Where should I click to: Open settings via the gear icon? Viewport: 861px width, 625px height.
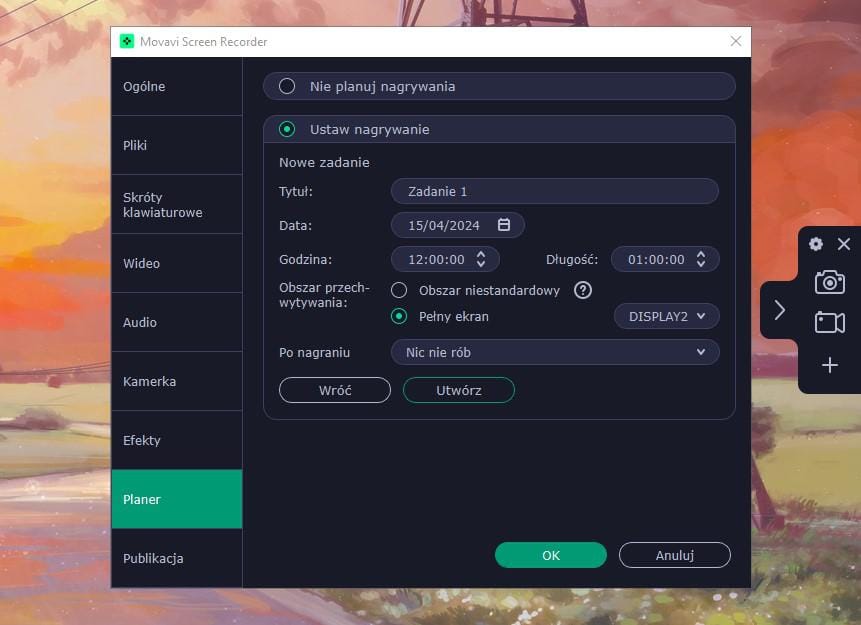(816, 244)
